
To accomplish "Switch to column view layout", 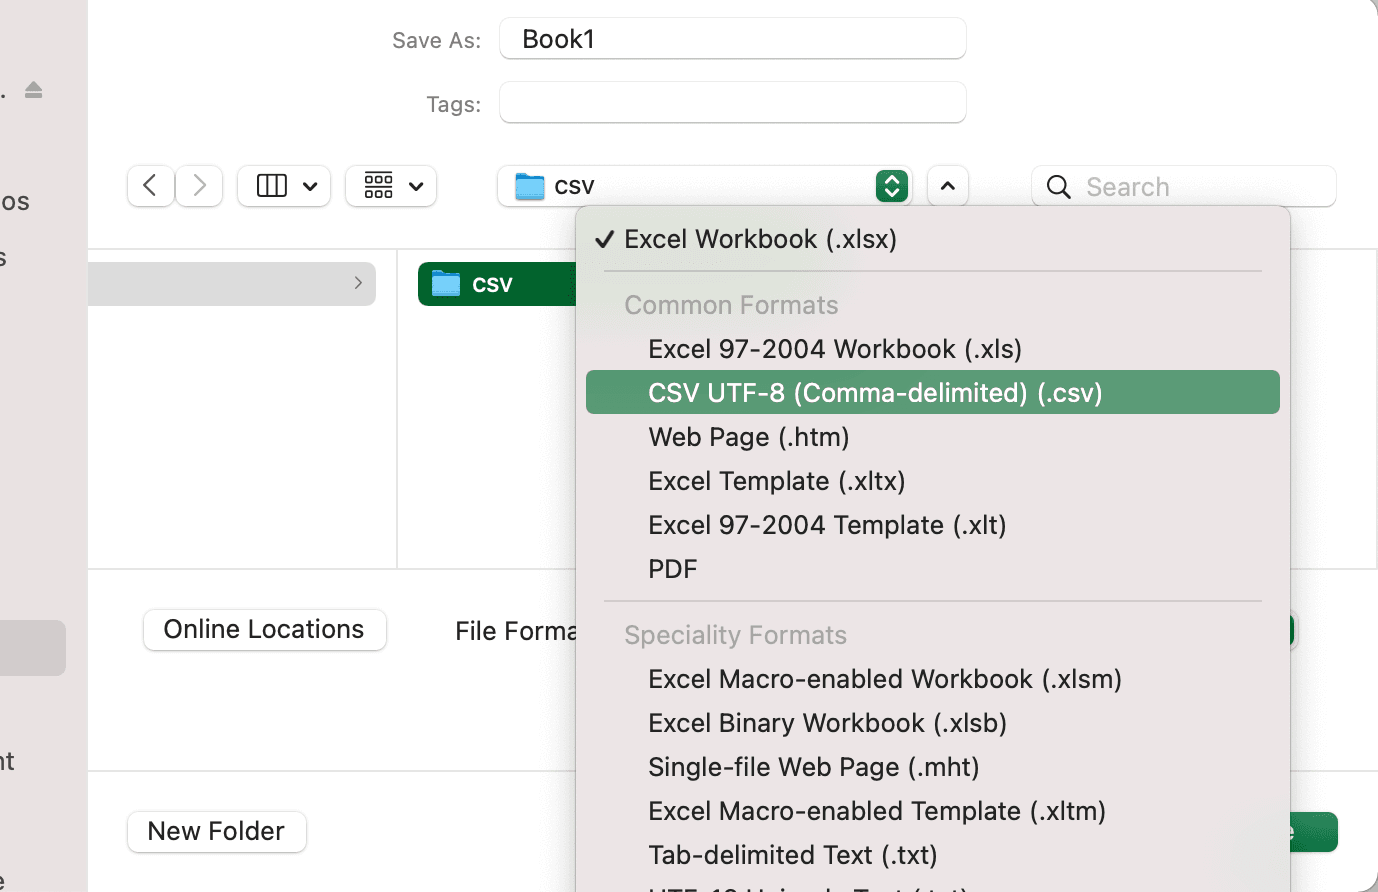I will coord(271,185).
